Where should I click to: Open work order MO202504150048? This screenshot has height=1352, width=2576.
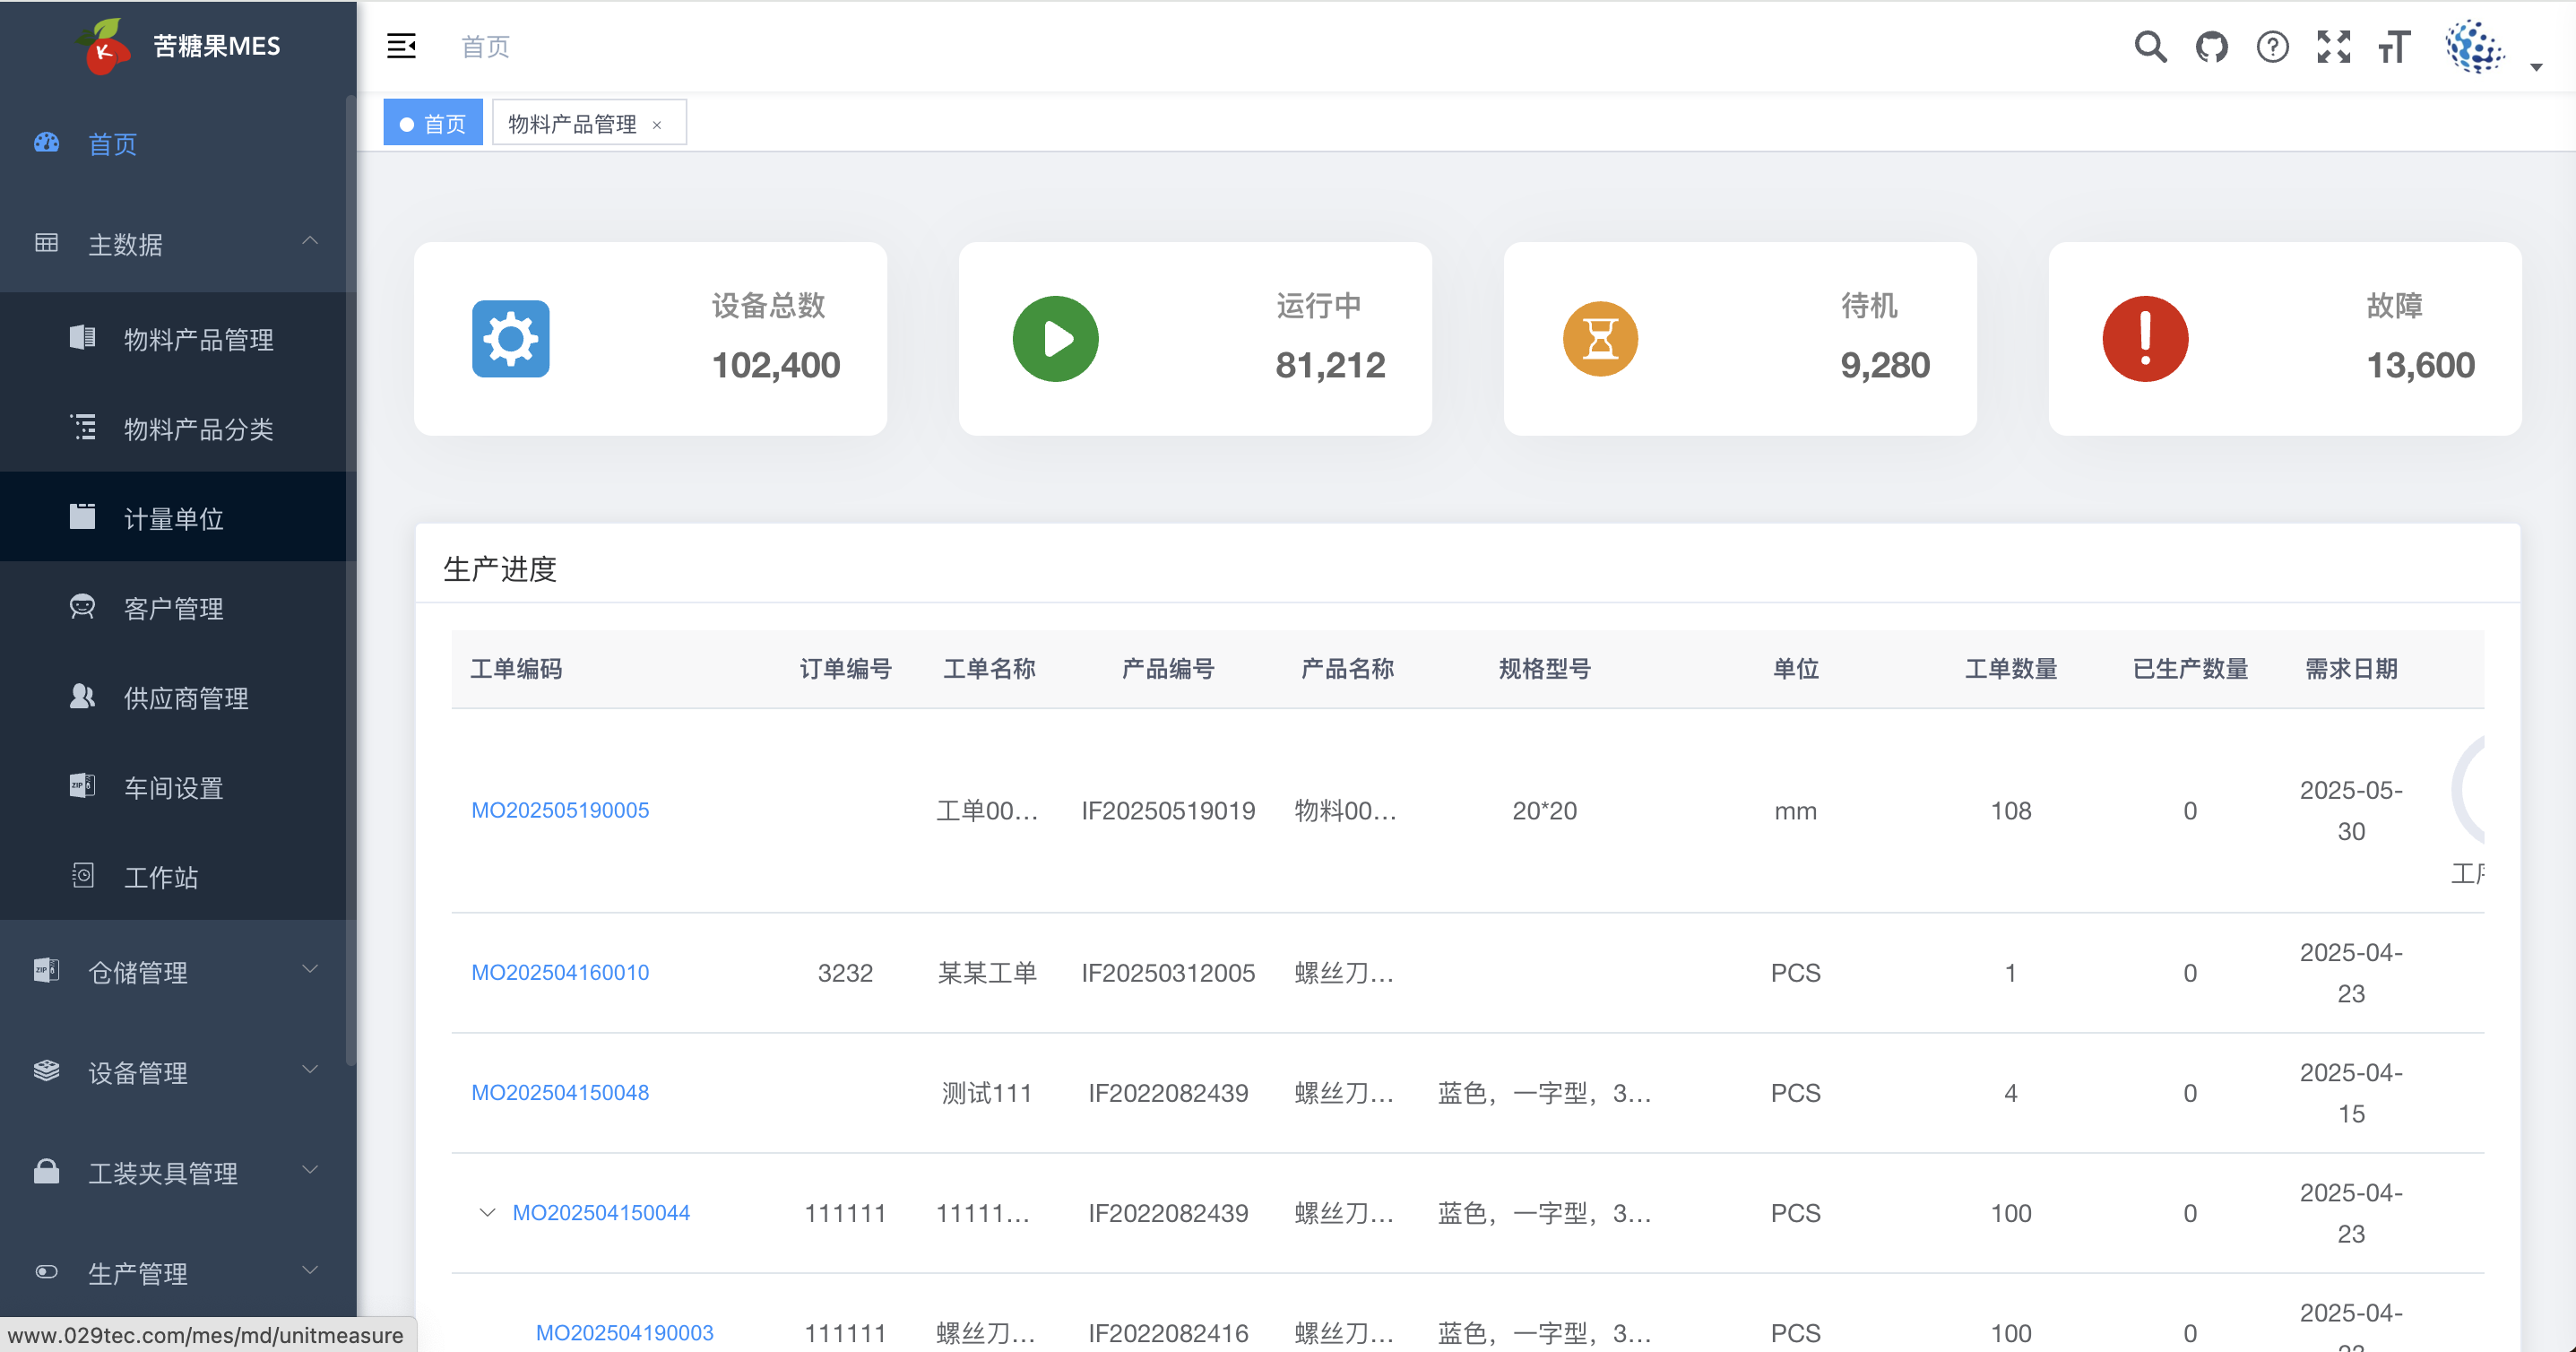coord(560,1092)
